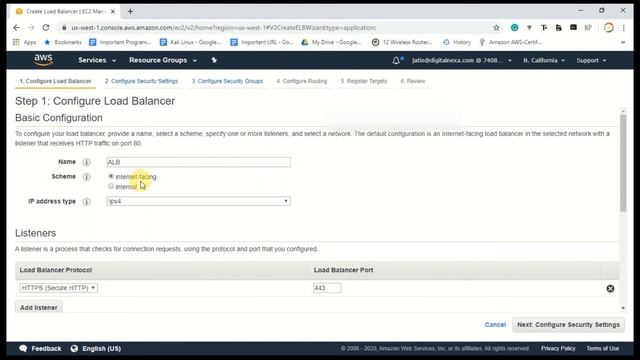This screenshot has height=360, width=640.
Task: Switch to 1. Configure Load Balancer tab
Action: (x=56, y=81)
